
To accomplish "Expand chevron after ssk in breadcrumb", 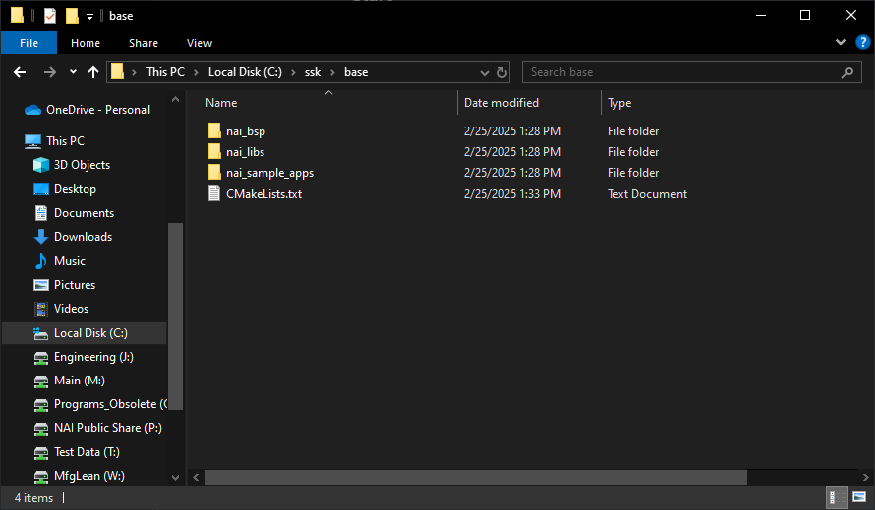I will pos(333,72).
